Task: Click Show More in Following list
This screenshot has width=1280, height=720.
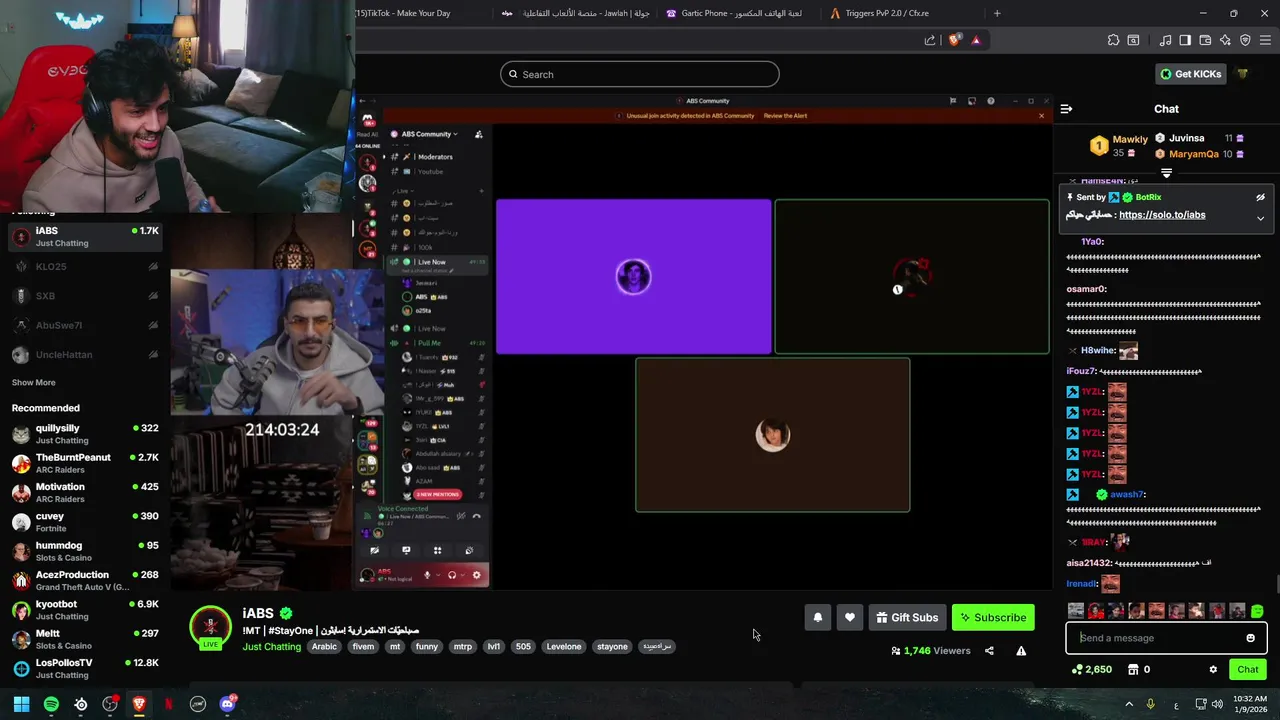Action: pyautogui.click(x=33, y=383)
